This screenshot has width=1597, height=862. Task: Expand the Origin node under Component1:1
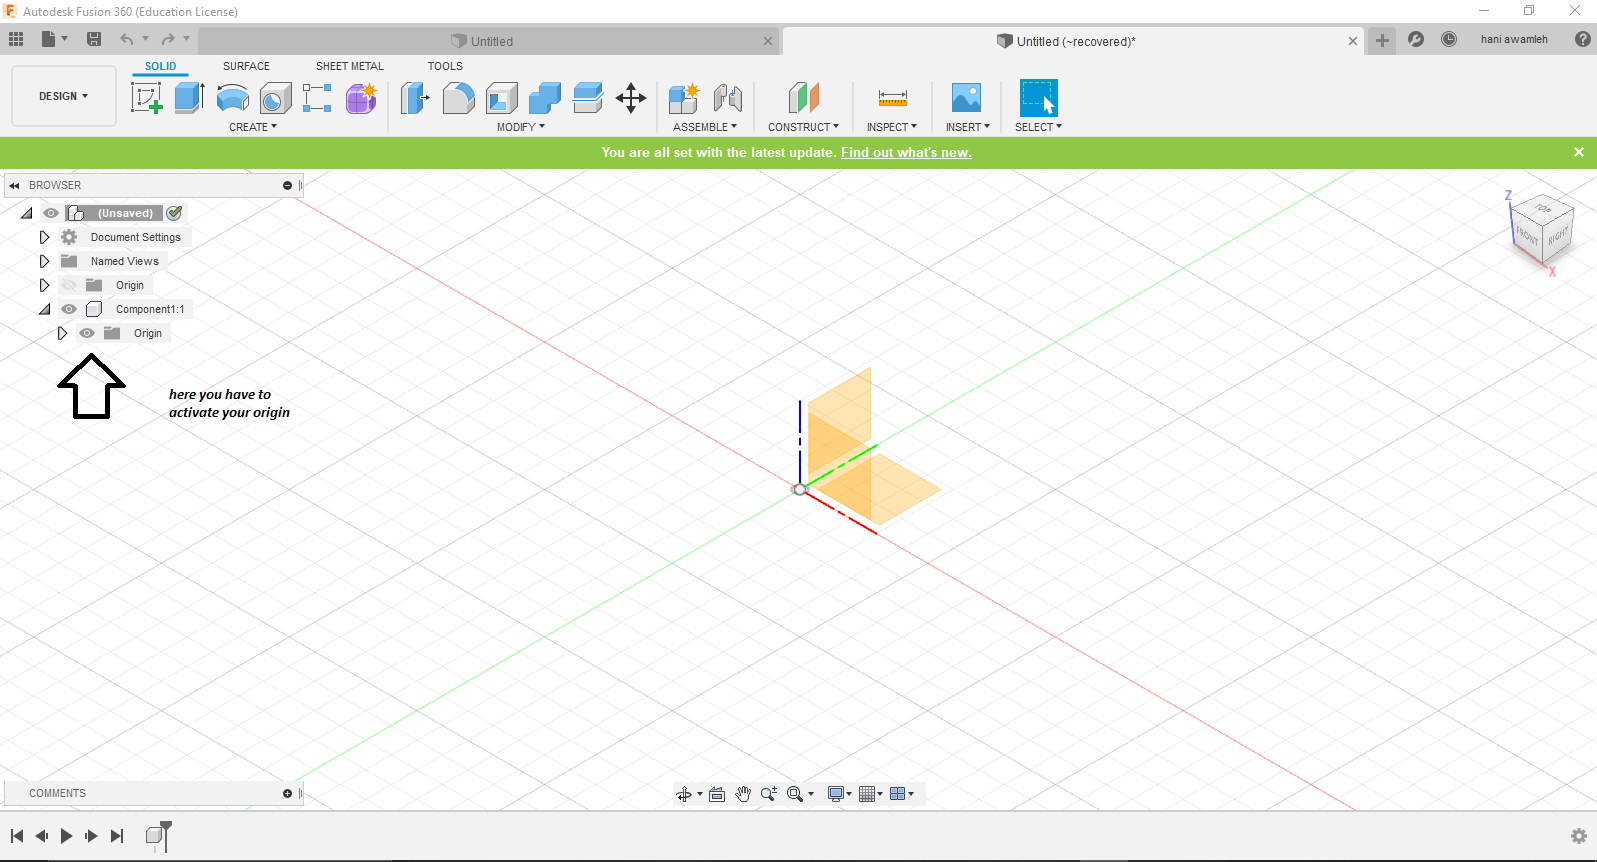click(x=62, y=333)
